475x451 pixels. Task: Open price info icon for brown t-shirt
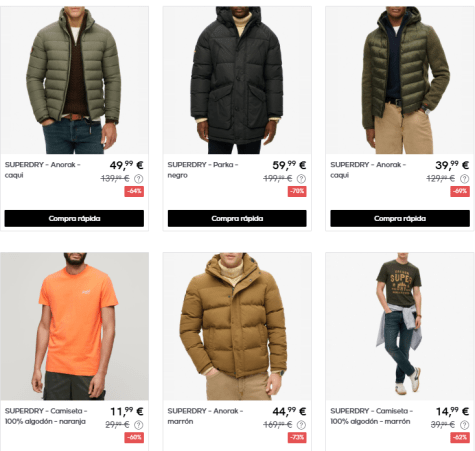(x=464, y=425)
